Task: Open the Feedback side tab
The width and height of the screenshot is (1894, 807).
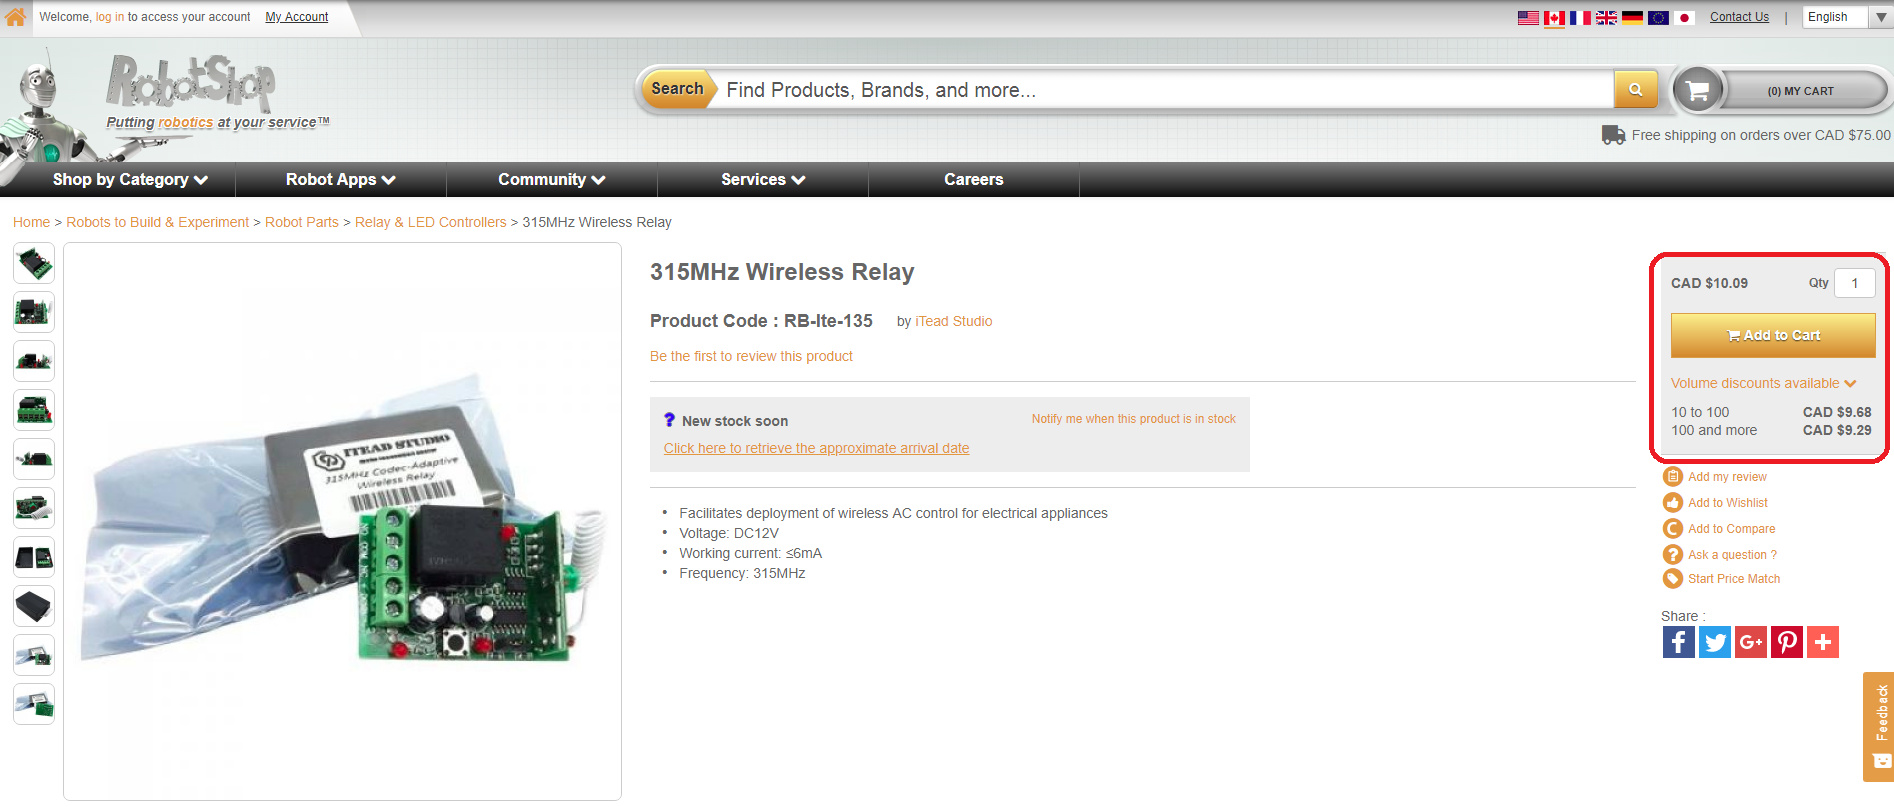Action: 1878,726
